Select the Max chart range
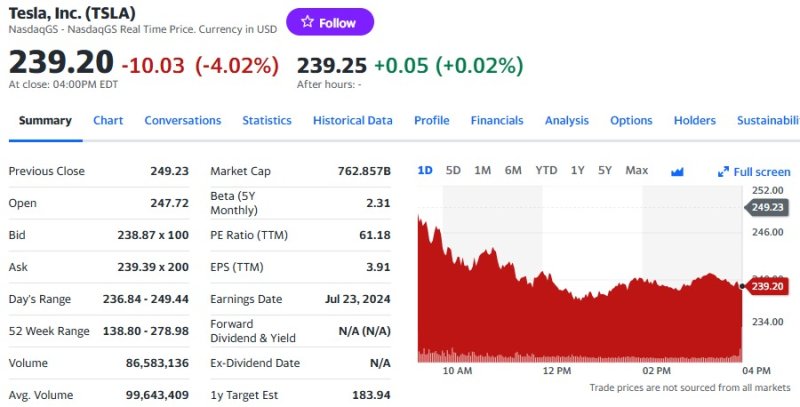The image size is (800, 407). (636, 171)
